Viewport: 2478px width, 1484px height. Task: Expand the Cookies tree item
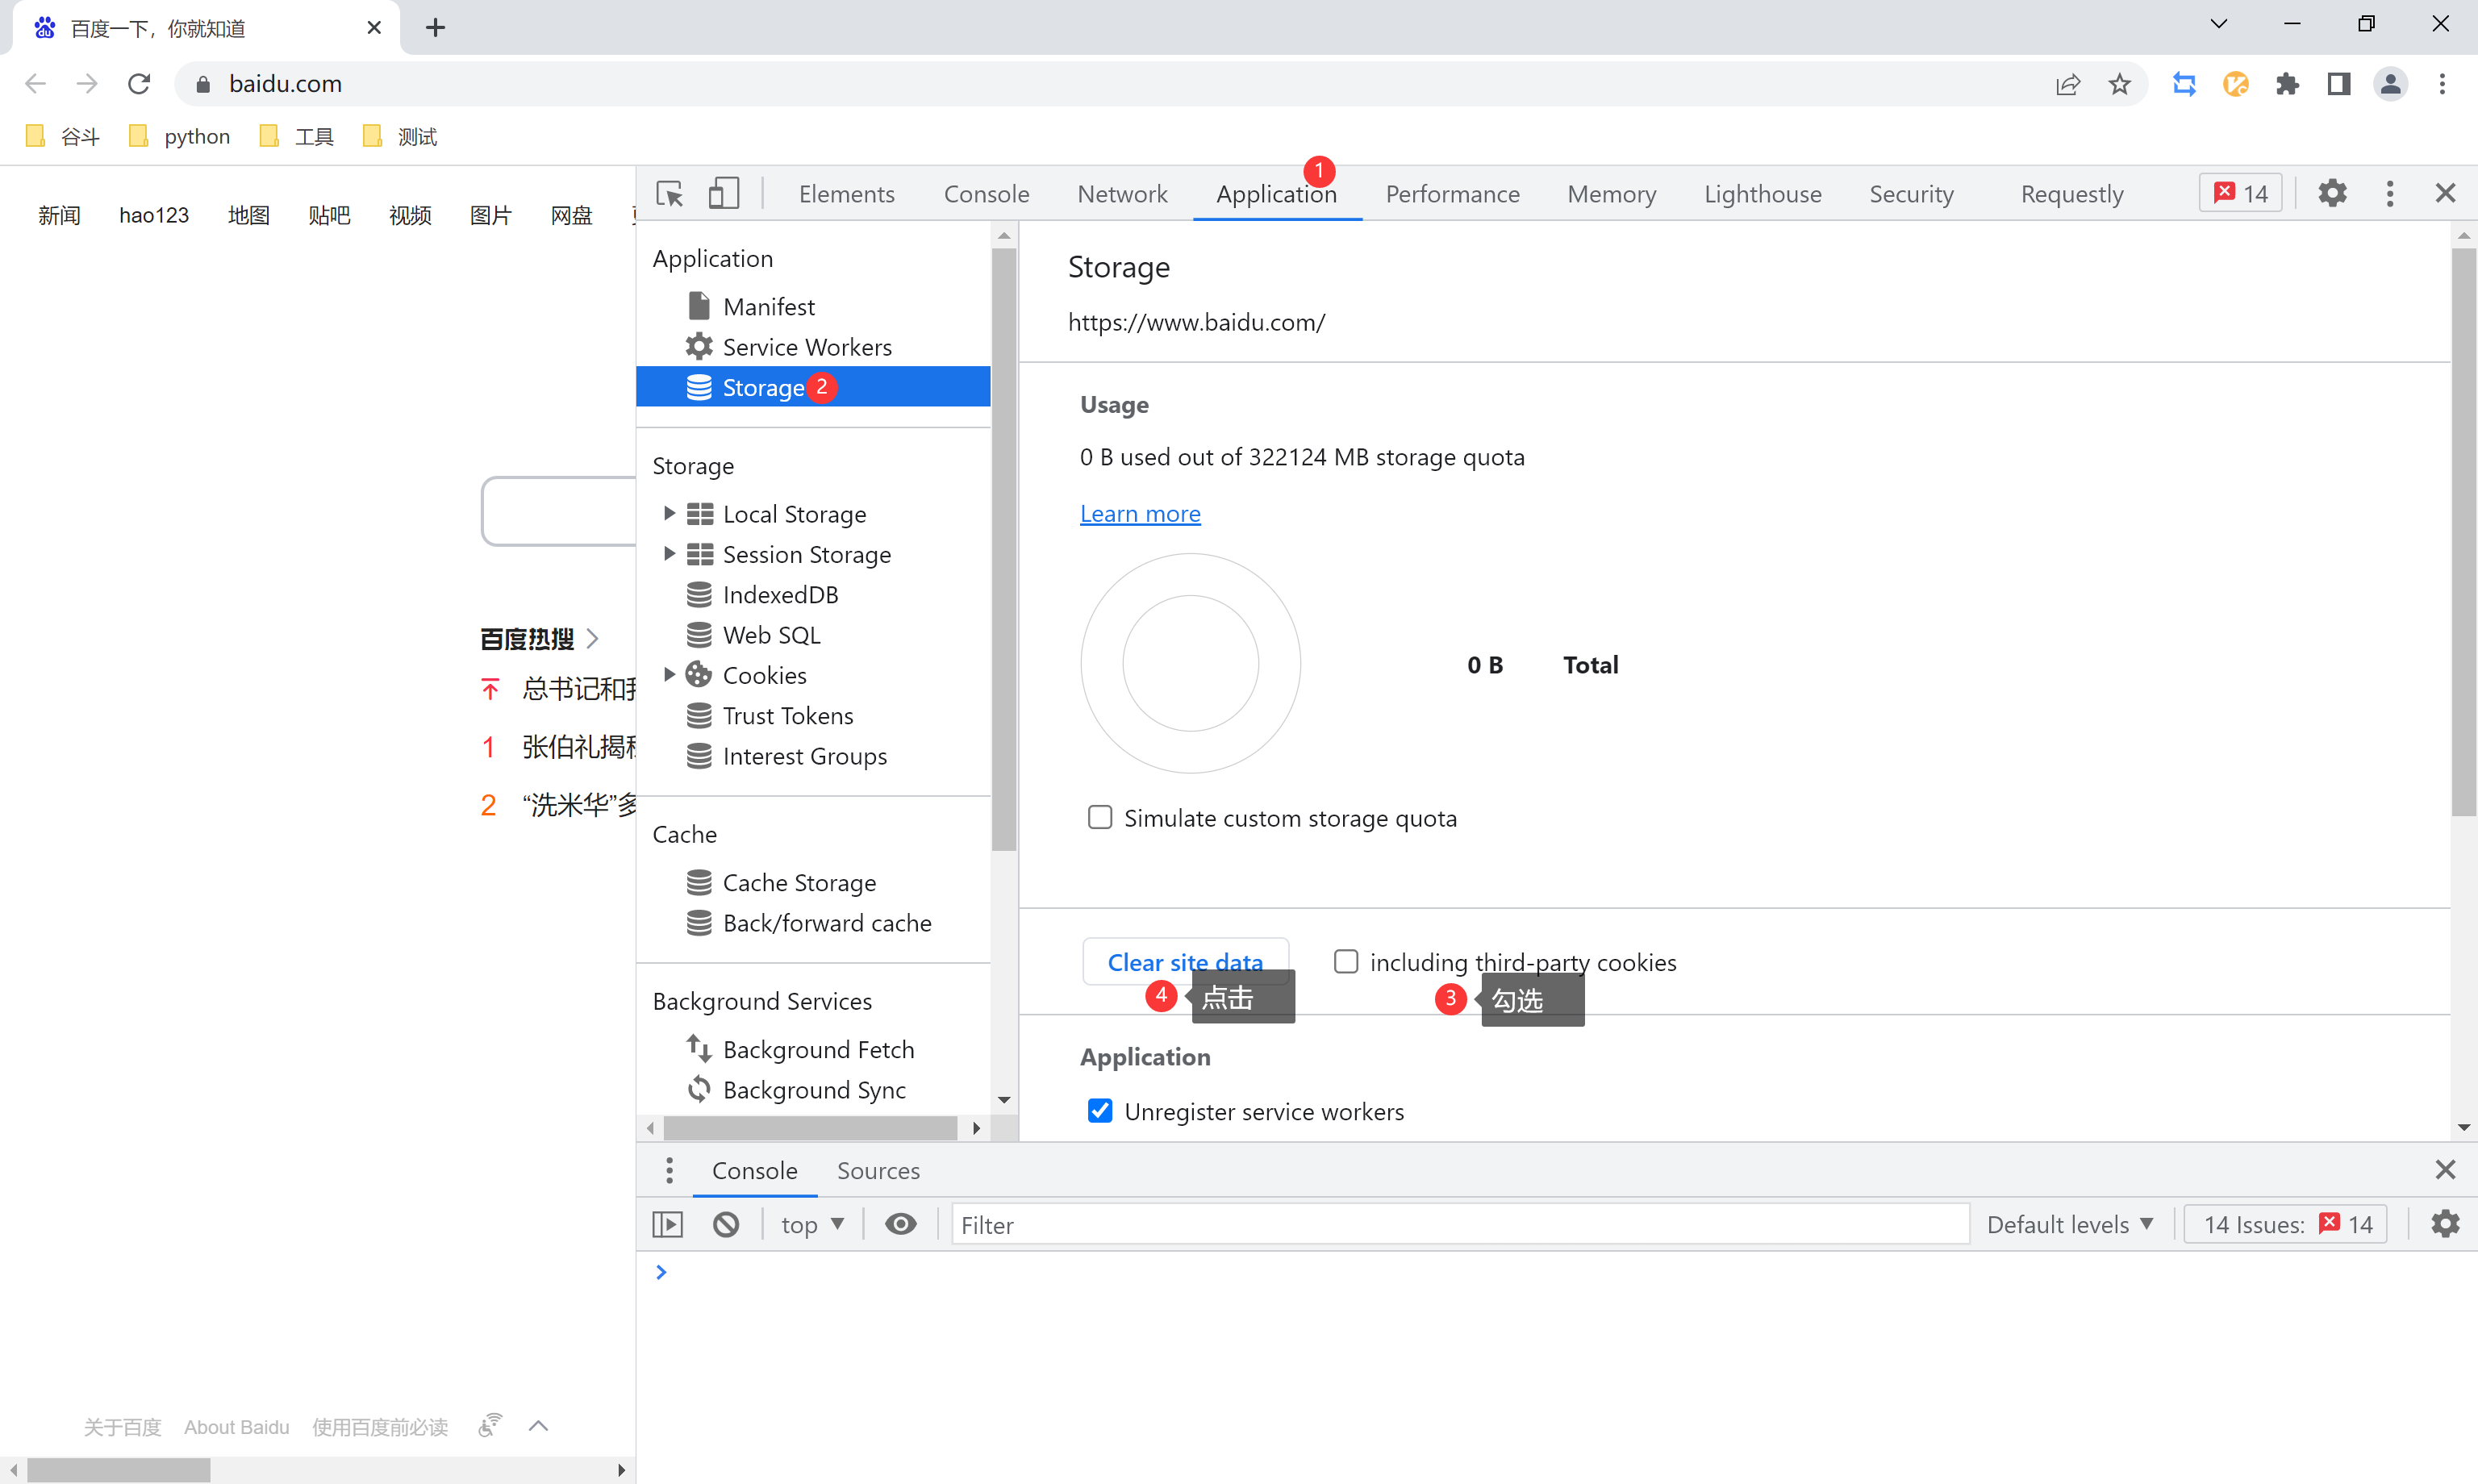tap(670, 675)
